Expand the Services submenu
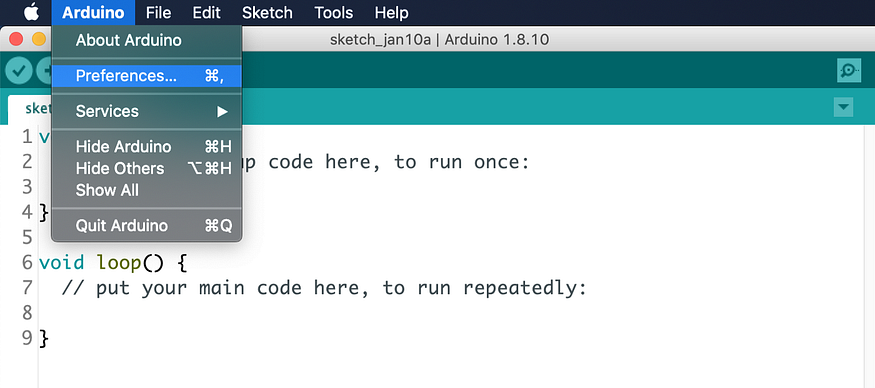Image resolution: width=875 pixels, height=388 pixels. click(x=147, y=111)
